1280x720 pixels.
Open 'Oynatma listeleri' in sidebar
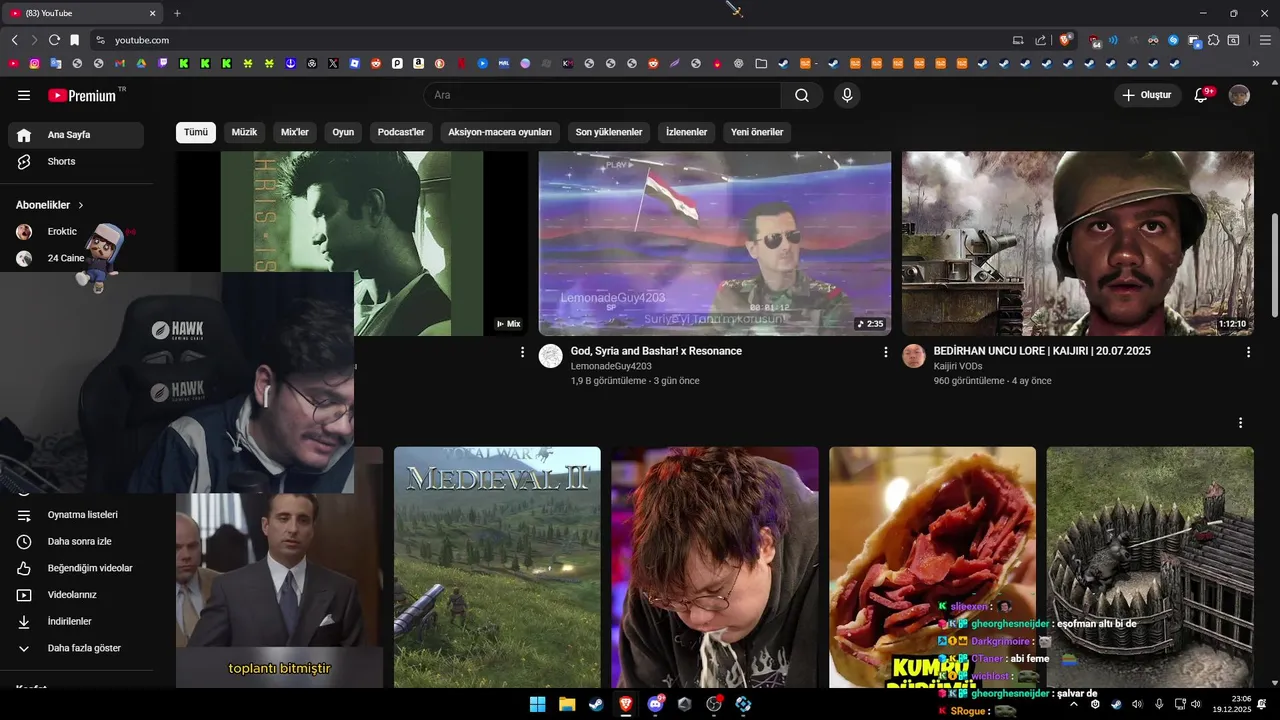click(x=76, y=515)
